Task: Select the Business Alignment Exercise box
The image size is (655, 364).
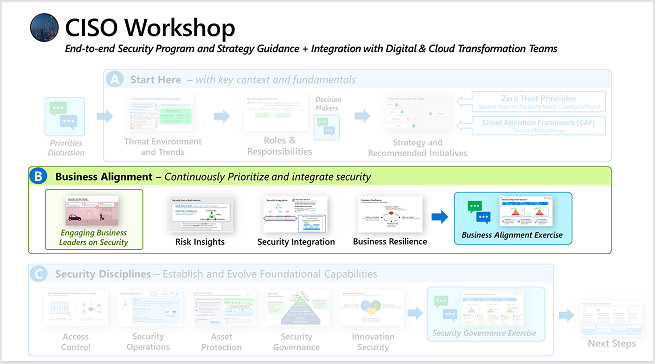Action: point(513,219)
